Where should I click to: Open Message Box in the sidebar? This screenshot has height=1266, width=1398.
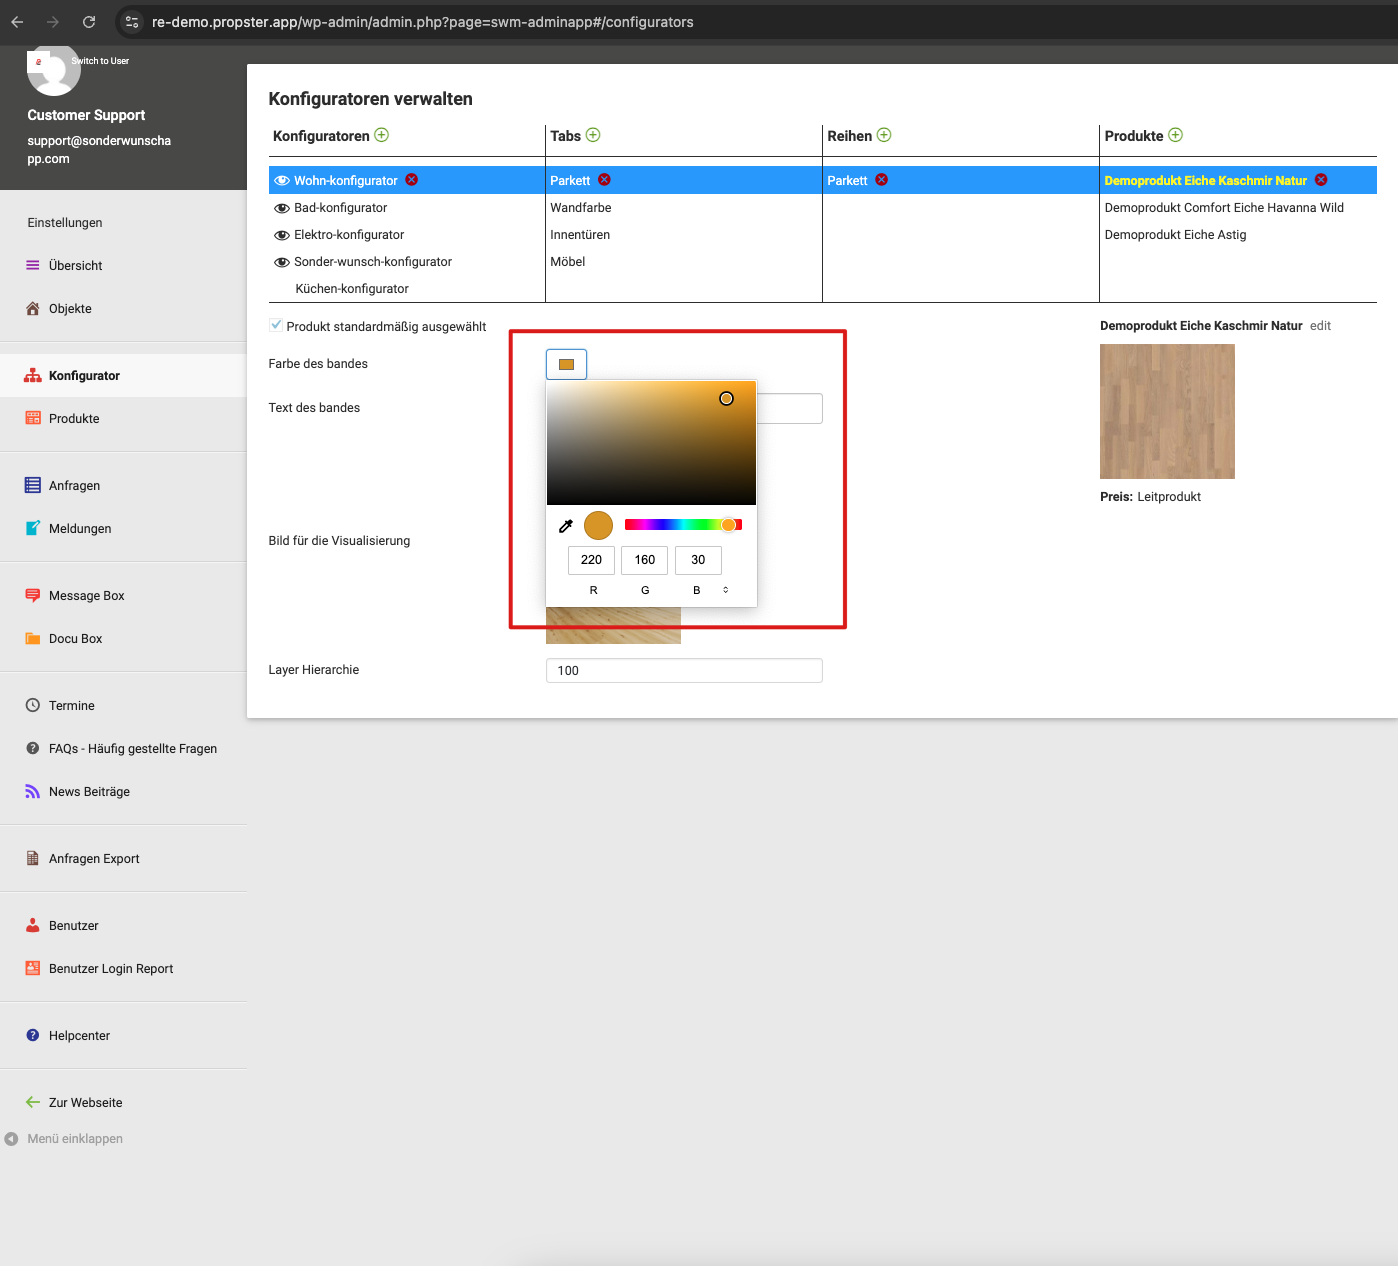click(x=87, y=596)
